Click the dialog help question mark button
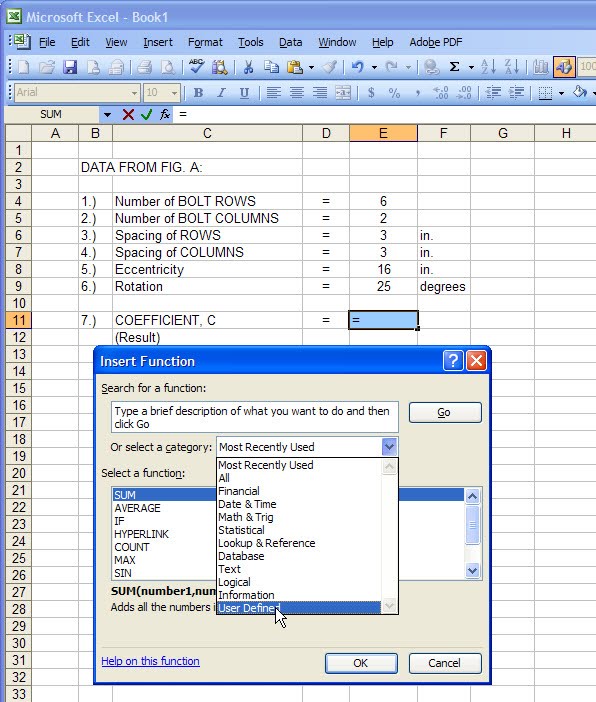596x702 pixels. click(453, 360)
